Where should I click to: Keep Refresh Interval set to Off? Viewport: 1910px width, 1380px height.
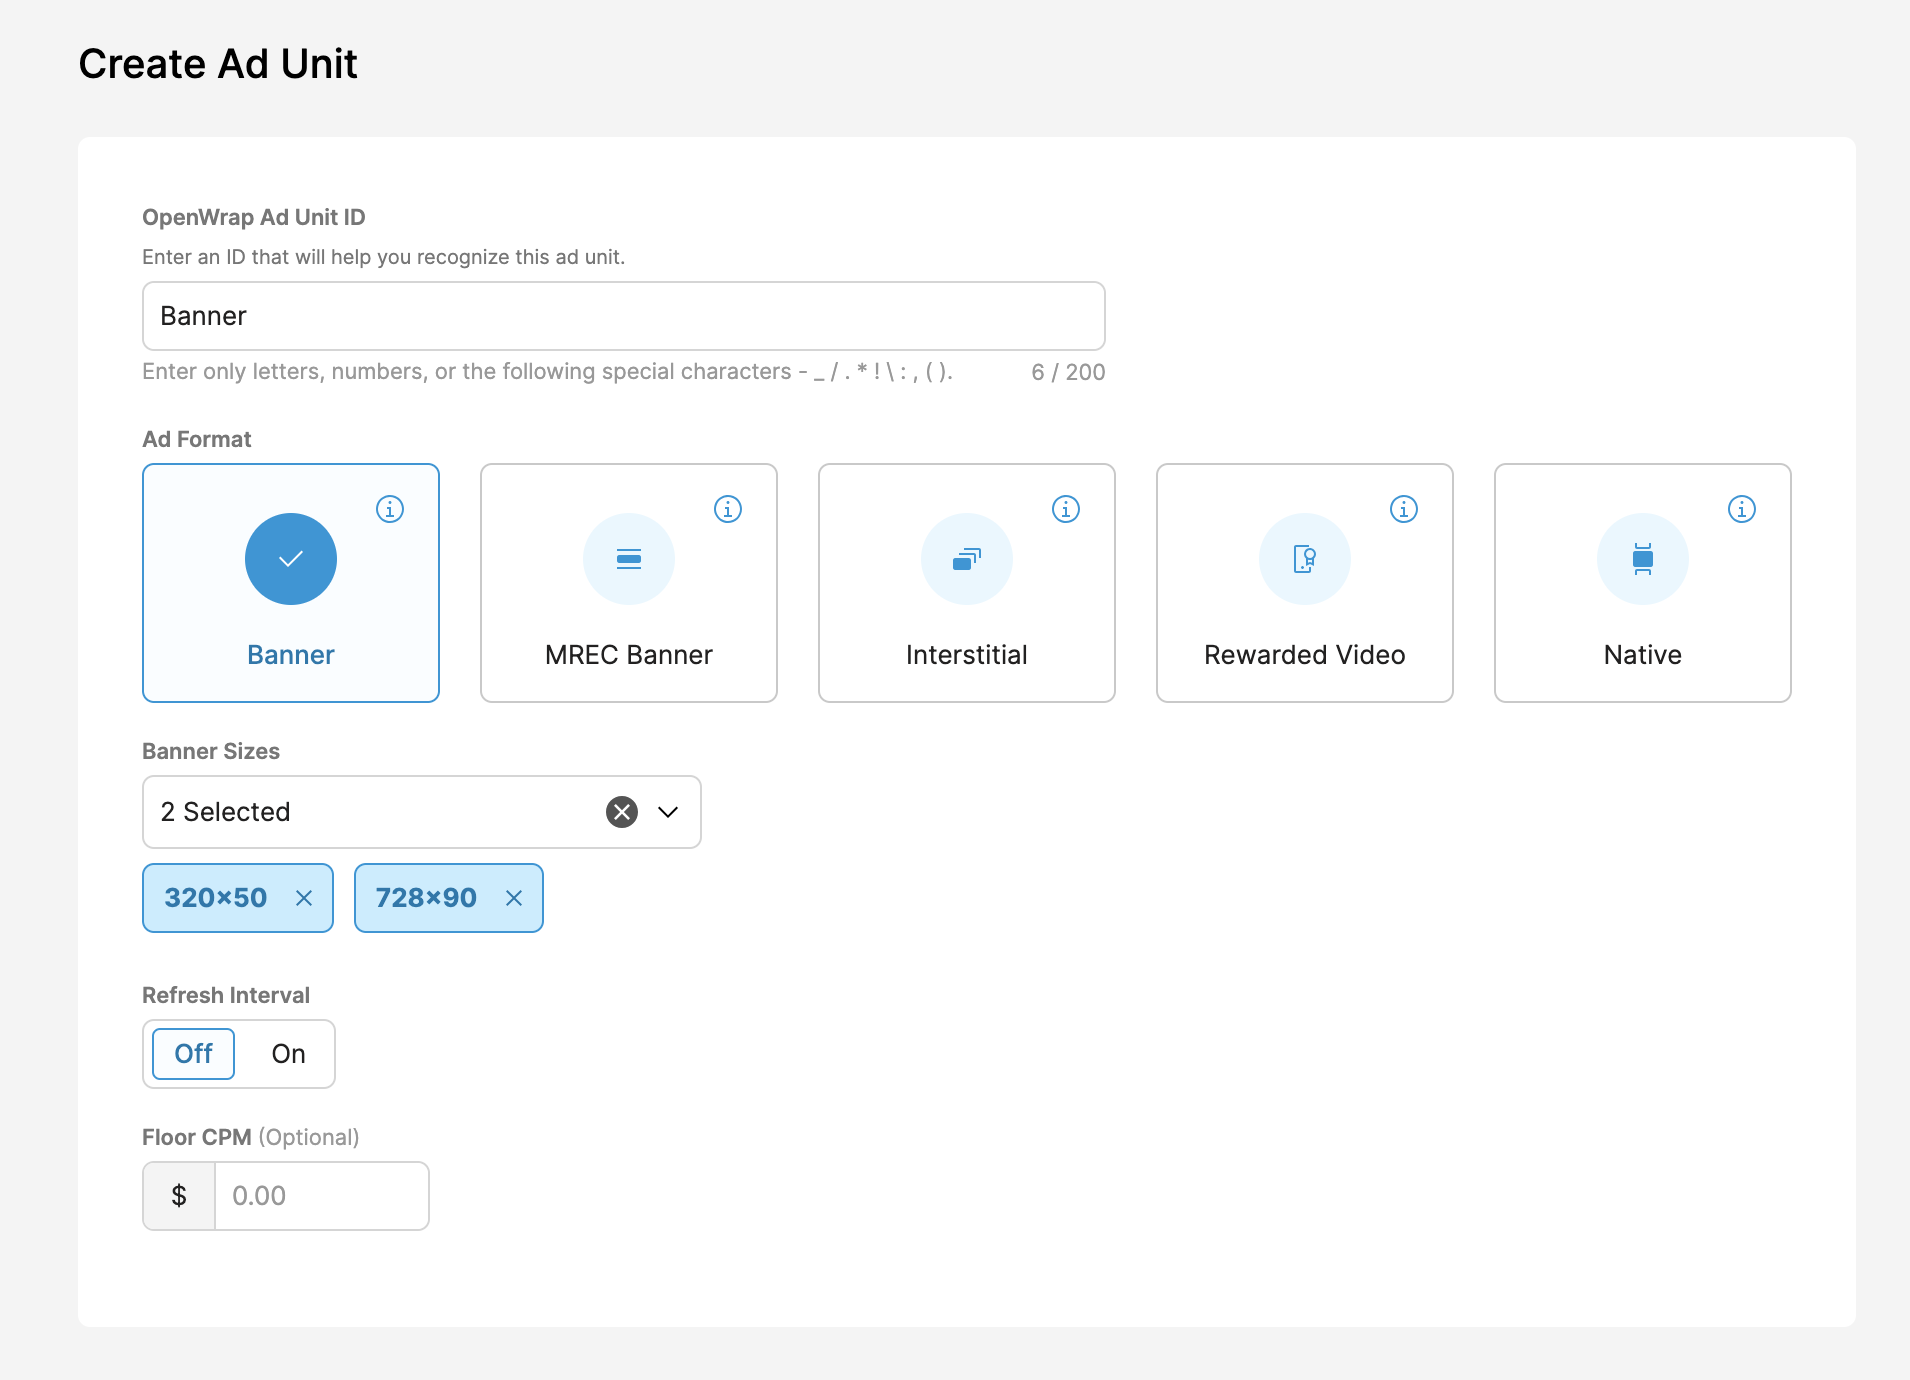[x=193, y=1053]
